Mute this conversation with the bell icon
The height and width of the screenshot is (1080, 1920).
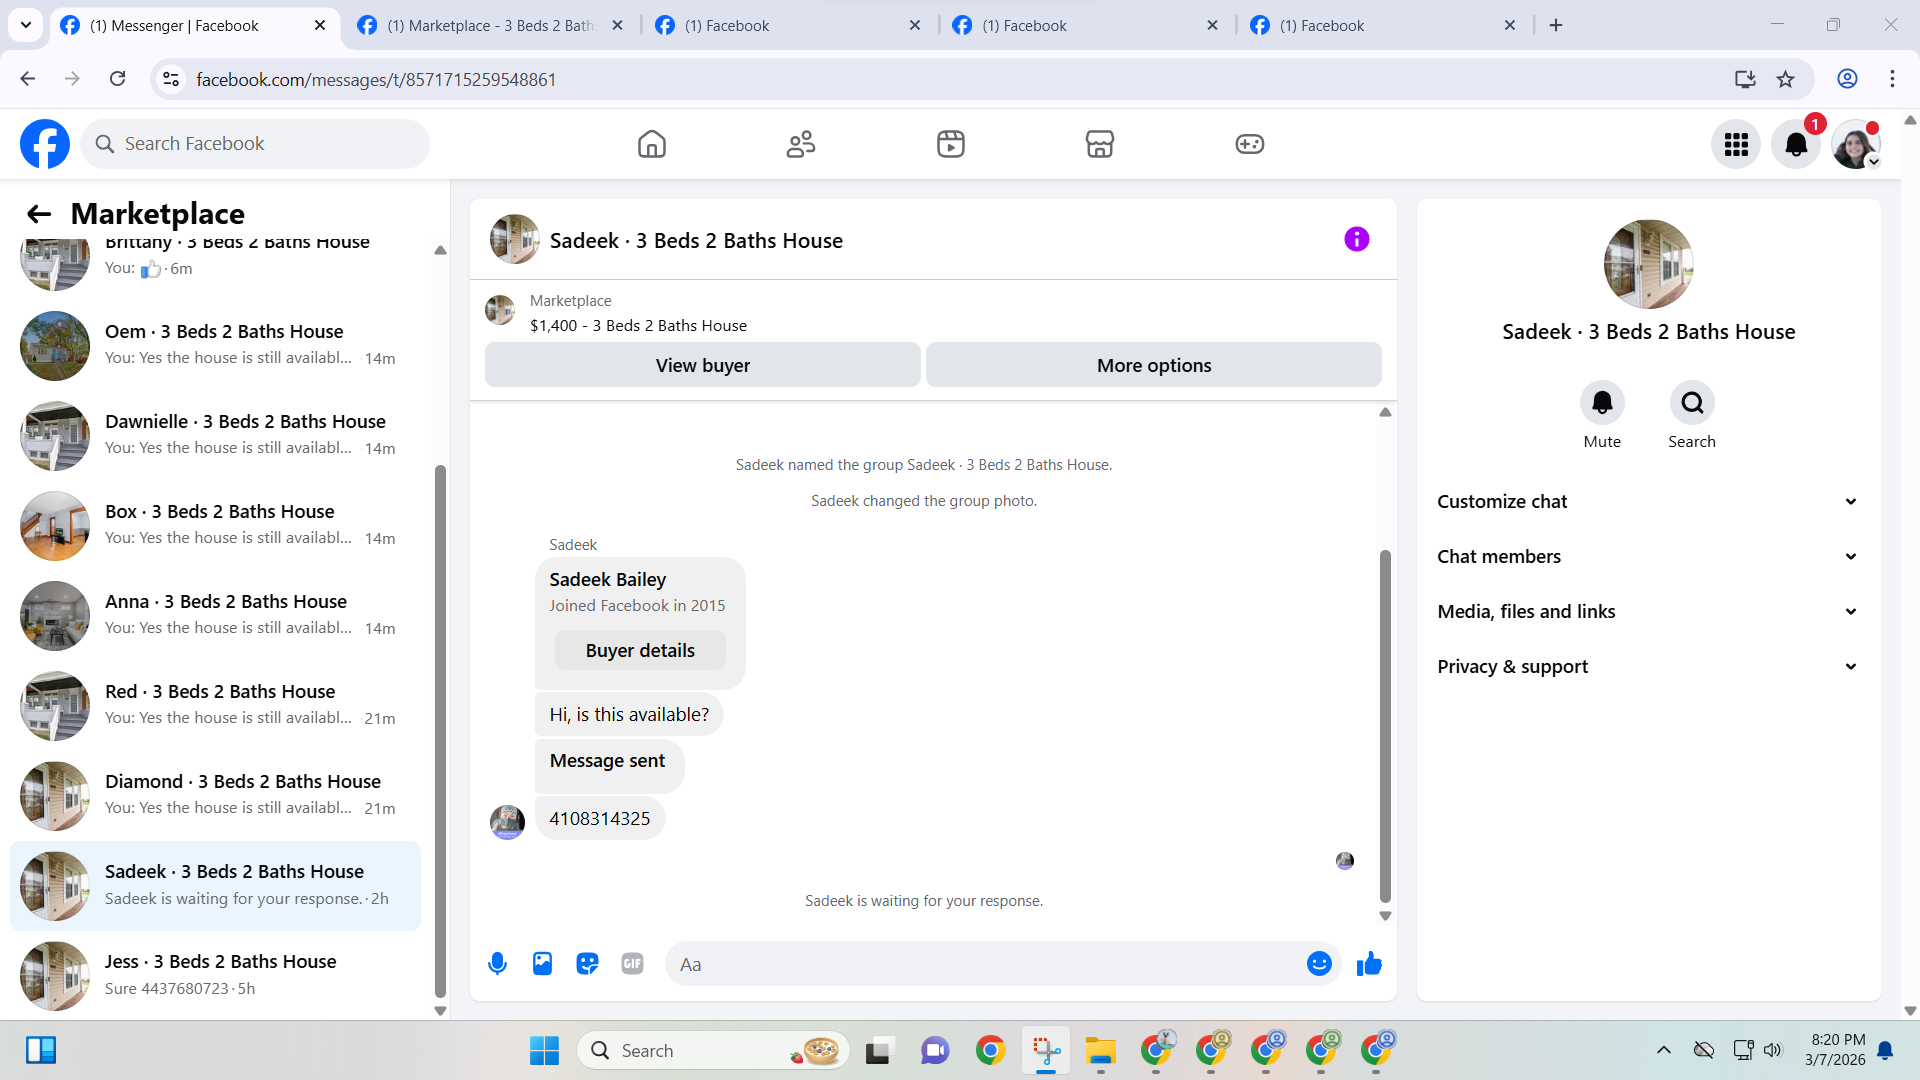click(x=1602, y=402)
